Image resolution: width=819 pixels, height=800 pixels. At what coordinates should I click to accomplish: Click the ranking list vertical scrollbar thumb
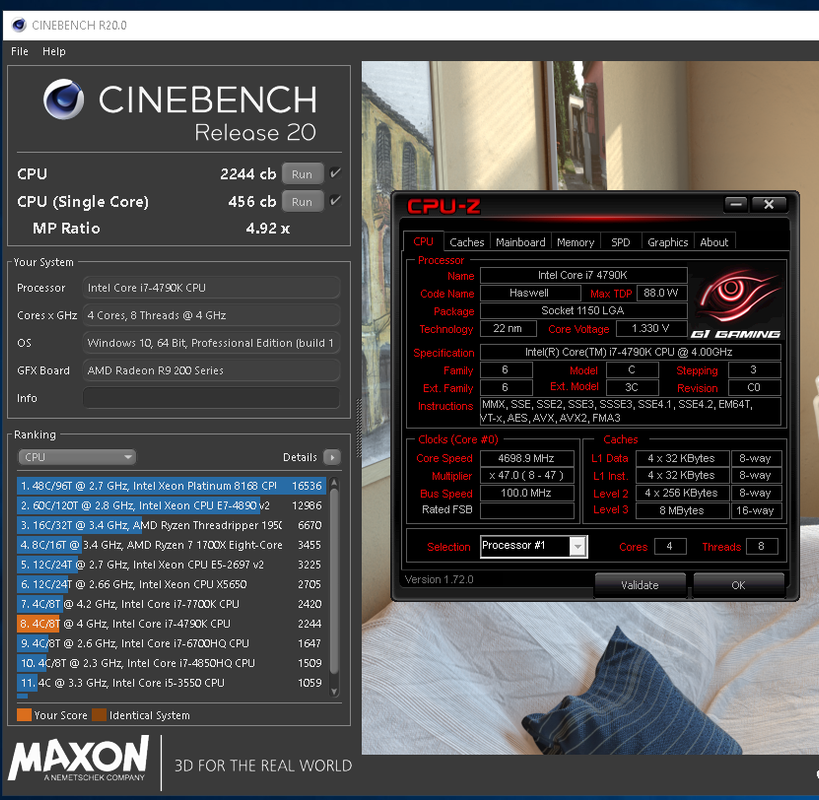tap(334, 582)
